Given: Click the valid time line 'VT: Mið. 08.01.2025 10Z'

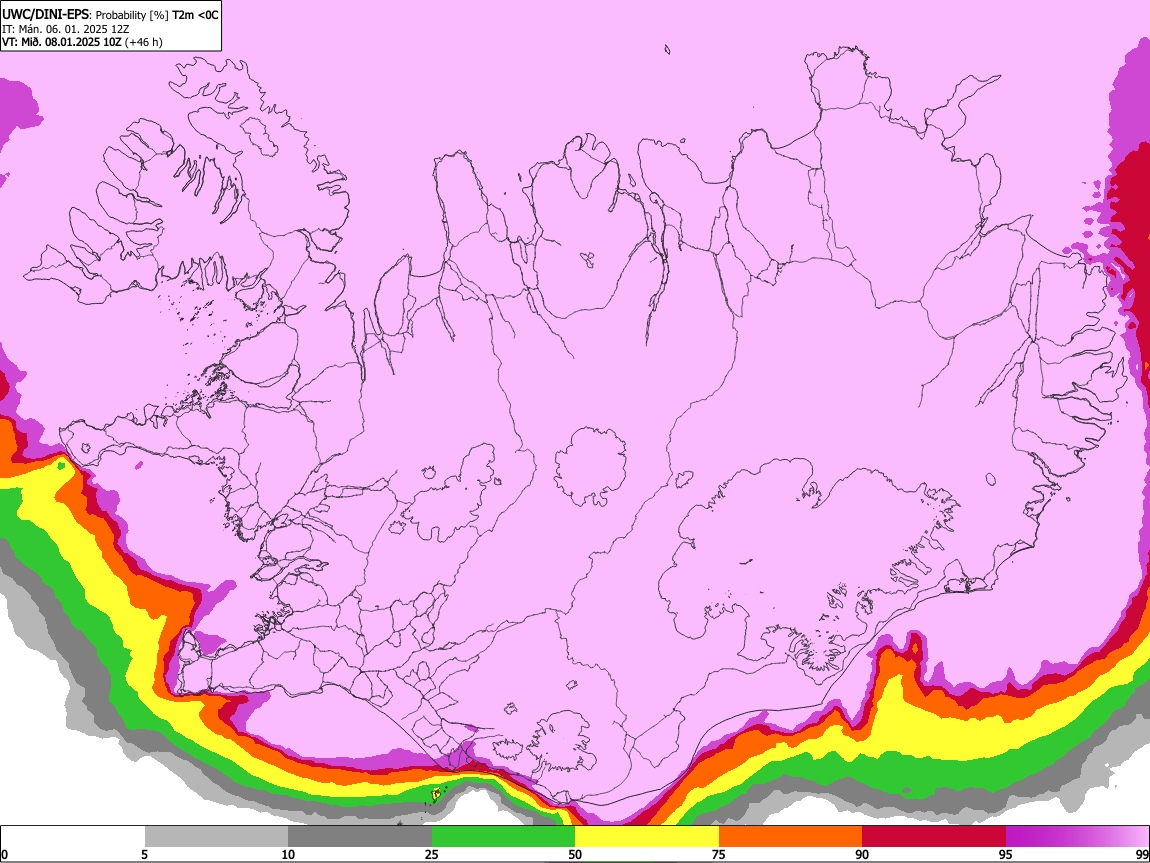Looking at the screenshot, I should click(x=62, y=42).
